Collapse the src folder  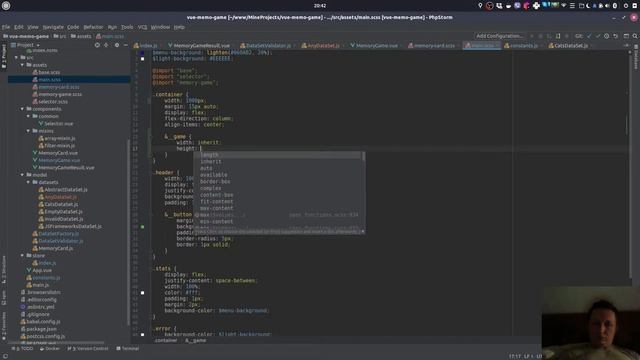point(17,58)
